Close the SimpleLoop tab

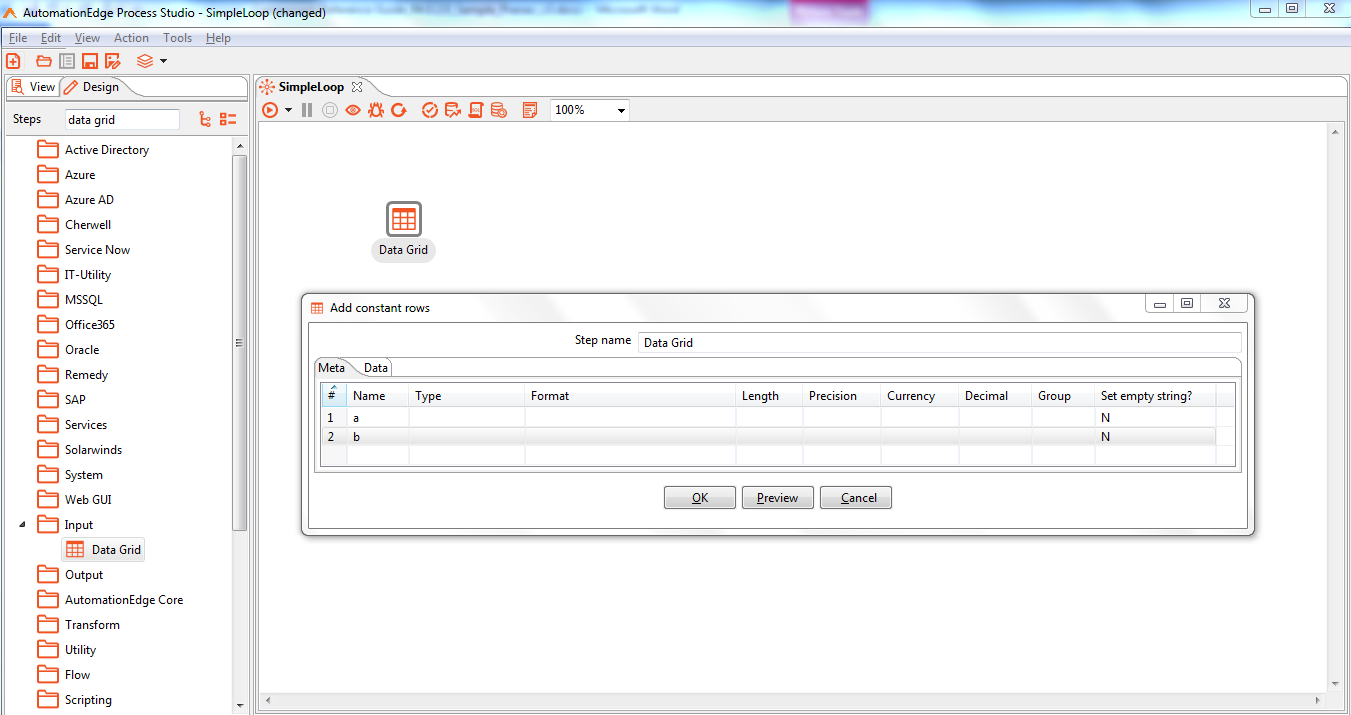(357, 87)
